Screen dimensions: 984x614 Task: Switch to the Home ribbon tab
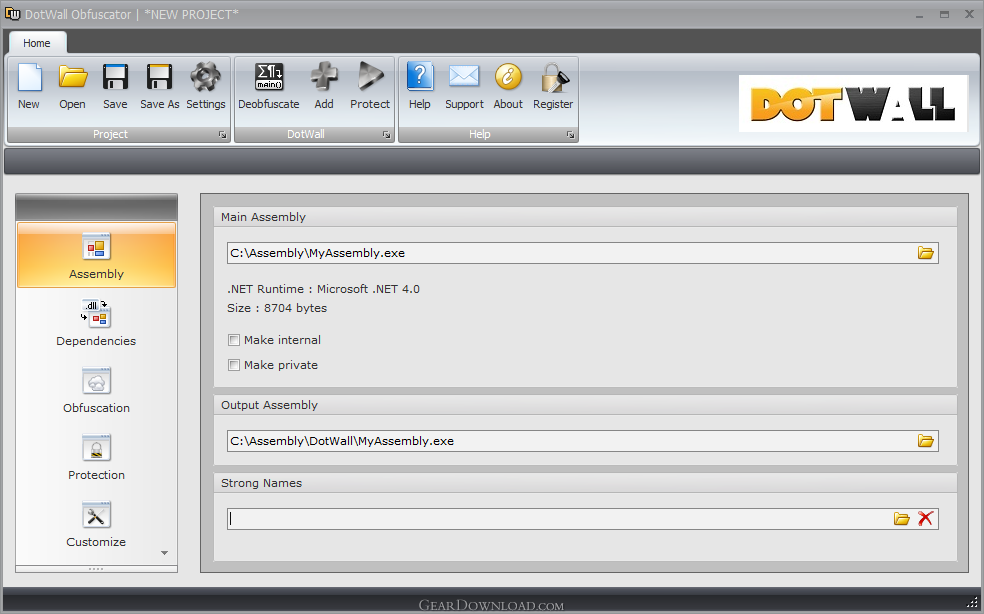coord(37,43)
